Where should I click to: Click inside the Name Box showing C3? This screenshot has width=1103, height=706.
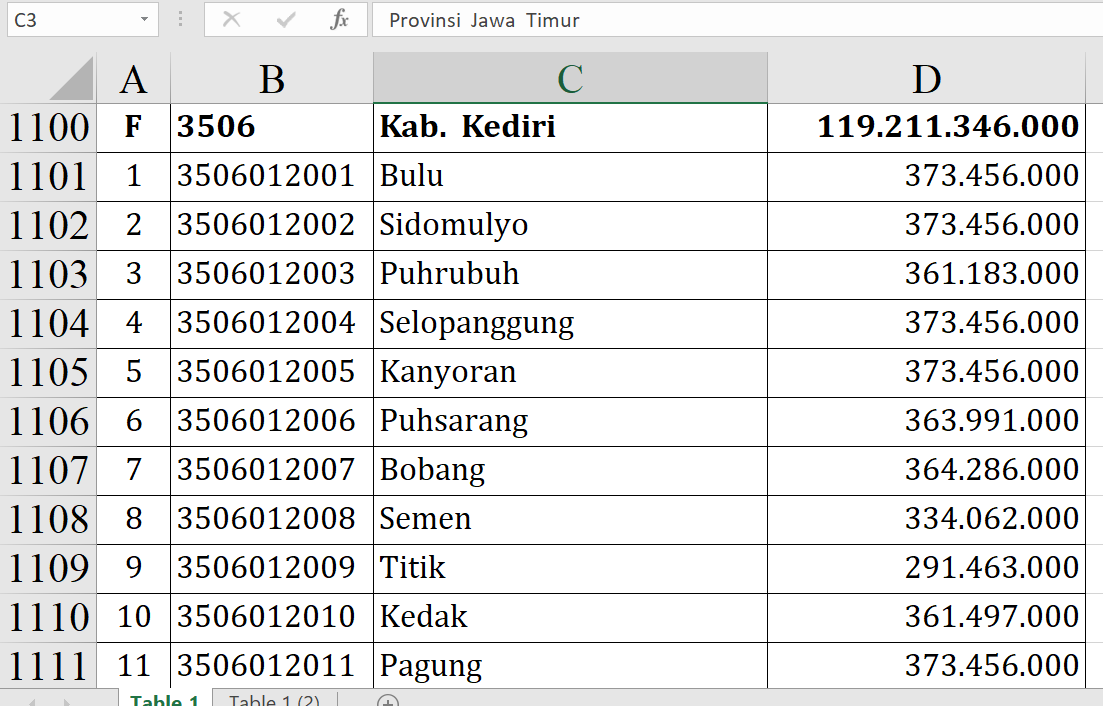pos(68,20)
